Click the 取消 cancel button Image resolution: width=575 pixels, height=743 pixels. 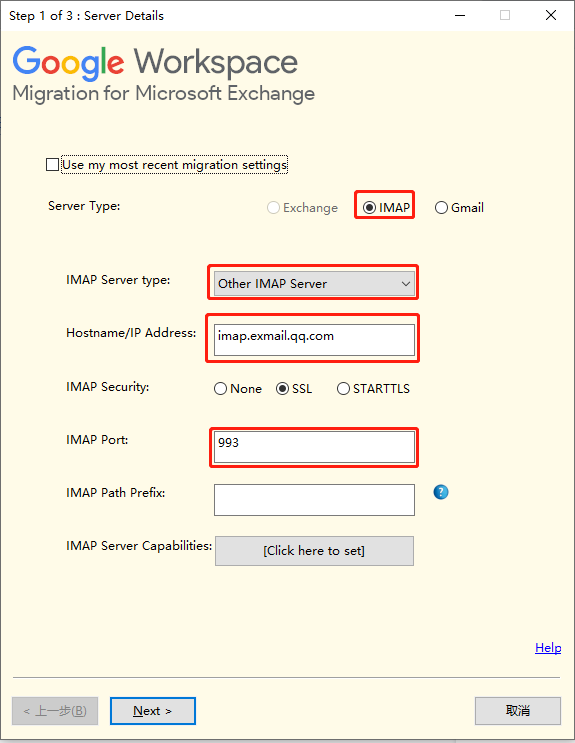(518, 711)
